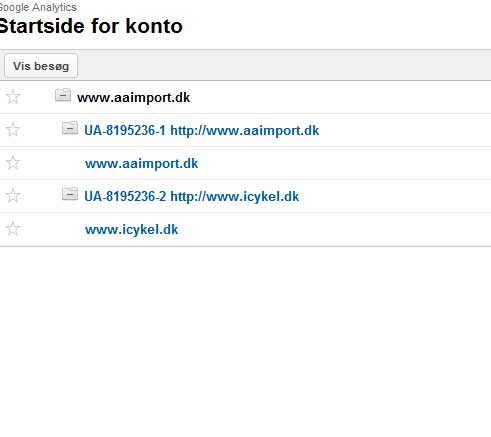The image size is (491, 437).
Task: Star the UA-8195236-1 property row
Action: point(13,129)
